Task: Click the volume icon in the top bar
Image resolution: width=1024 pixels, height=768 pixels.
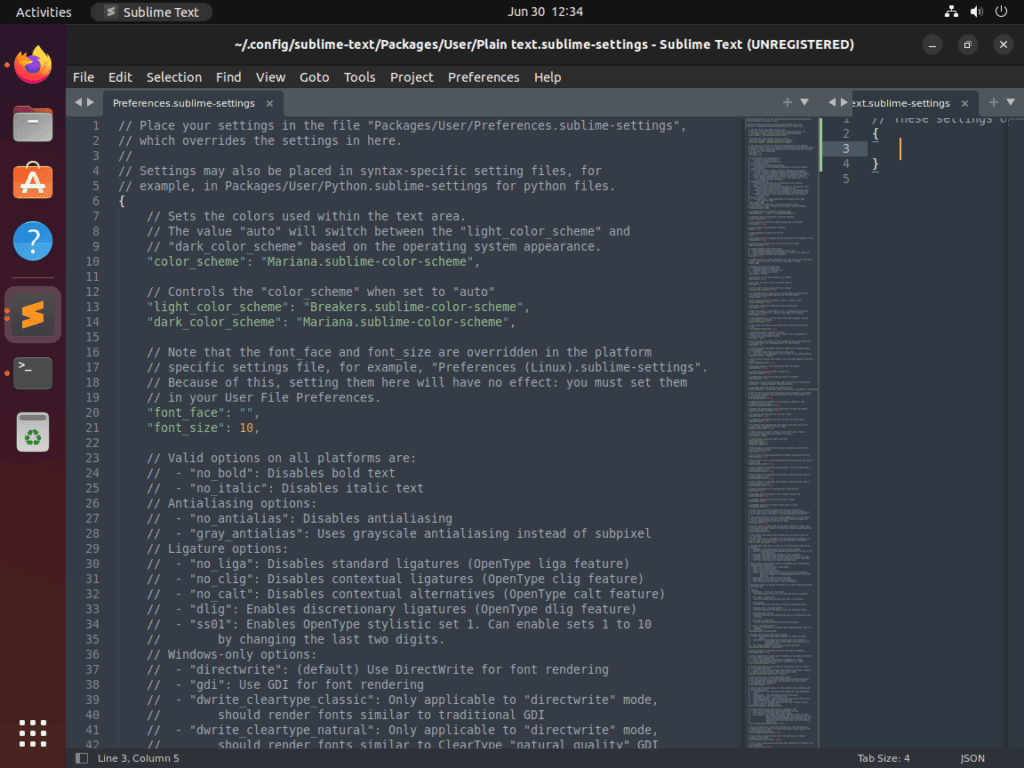Action: click(975, 12)
